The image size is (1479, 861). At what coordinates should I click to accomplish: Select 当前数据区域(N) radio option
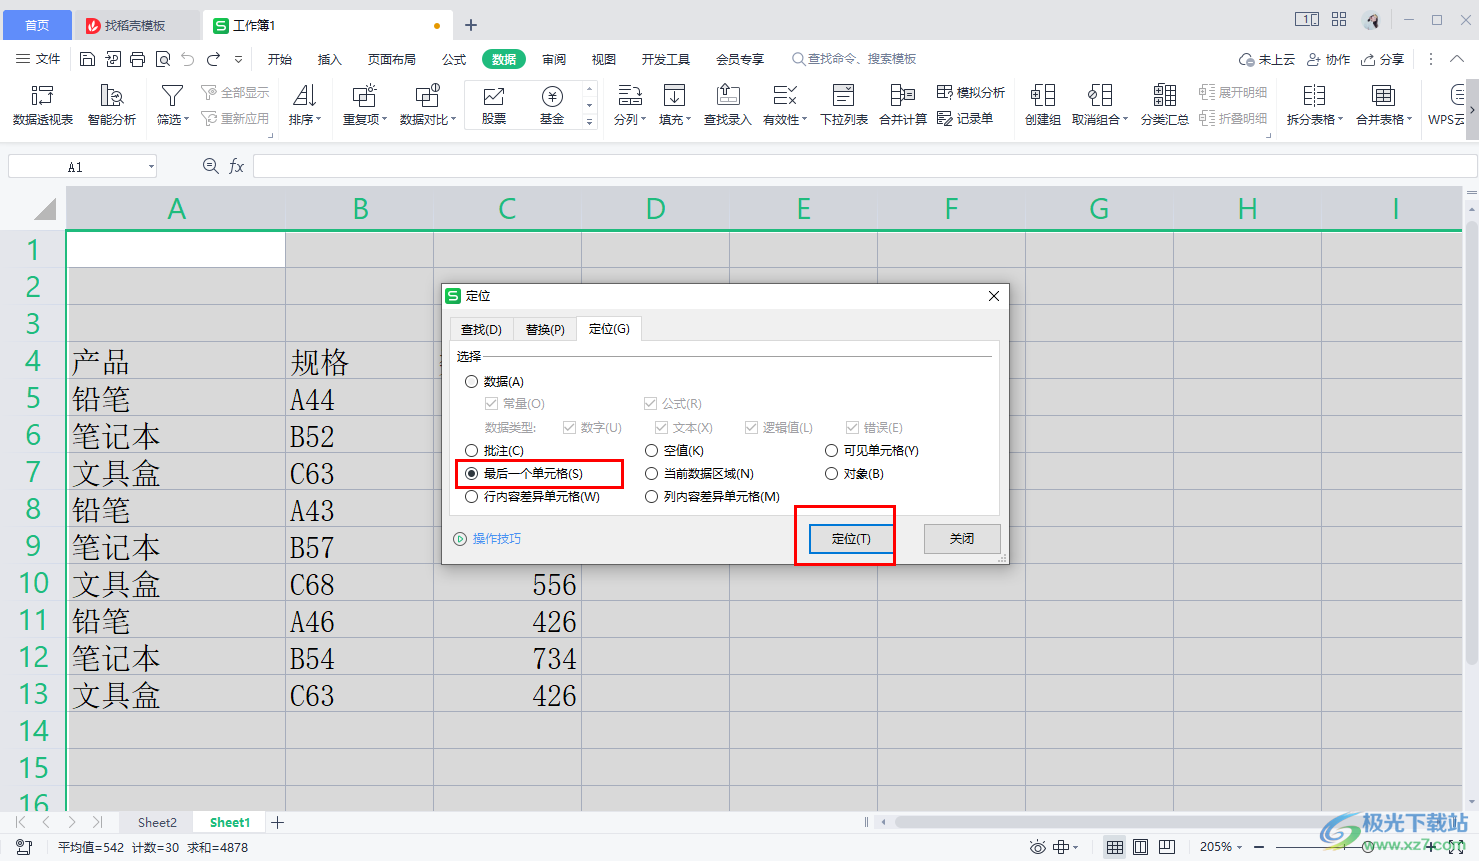click(700, 474)
